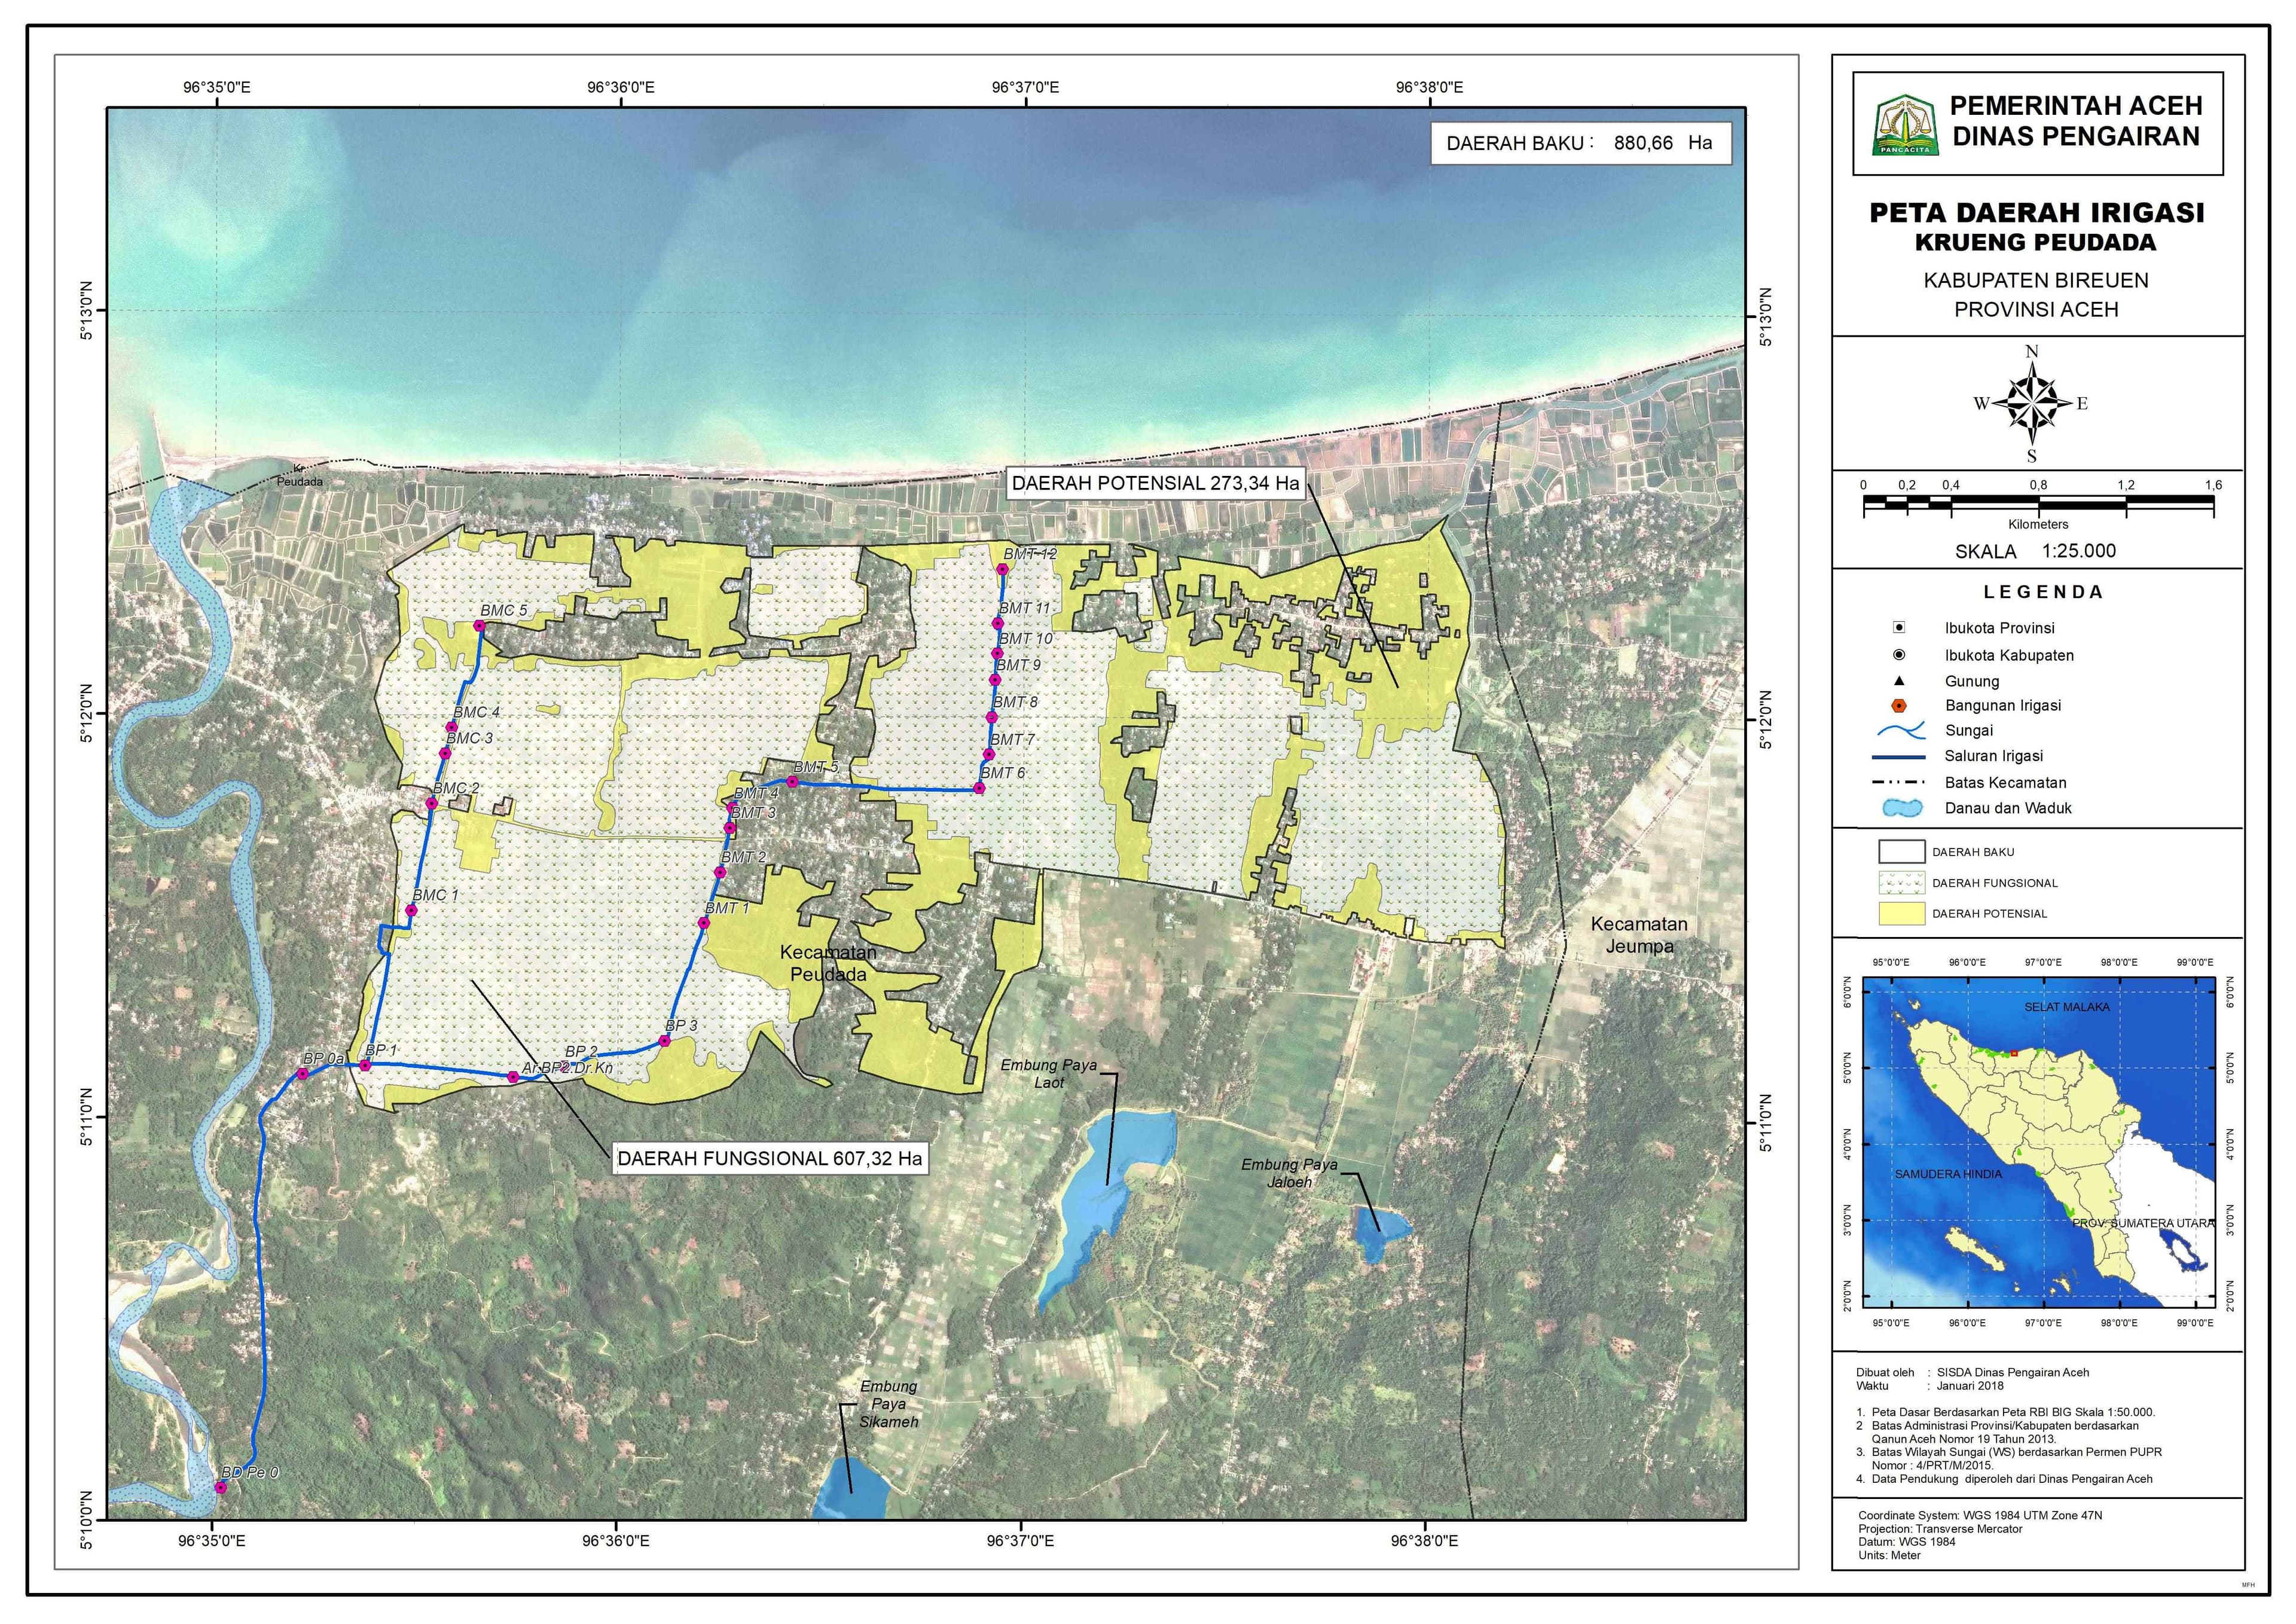Click the BMC 5 irrigation structure marker
Image resolution: width=2296 pixels, height=1624 pixels.
tap(479, 626)
